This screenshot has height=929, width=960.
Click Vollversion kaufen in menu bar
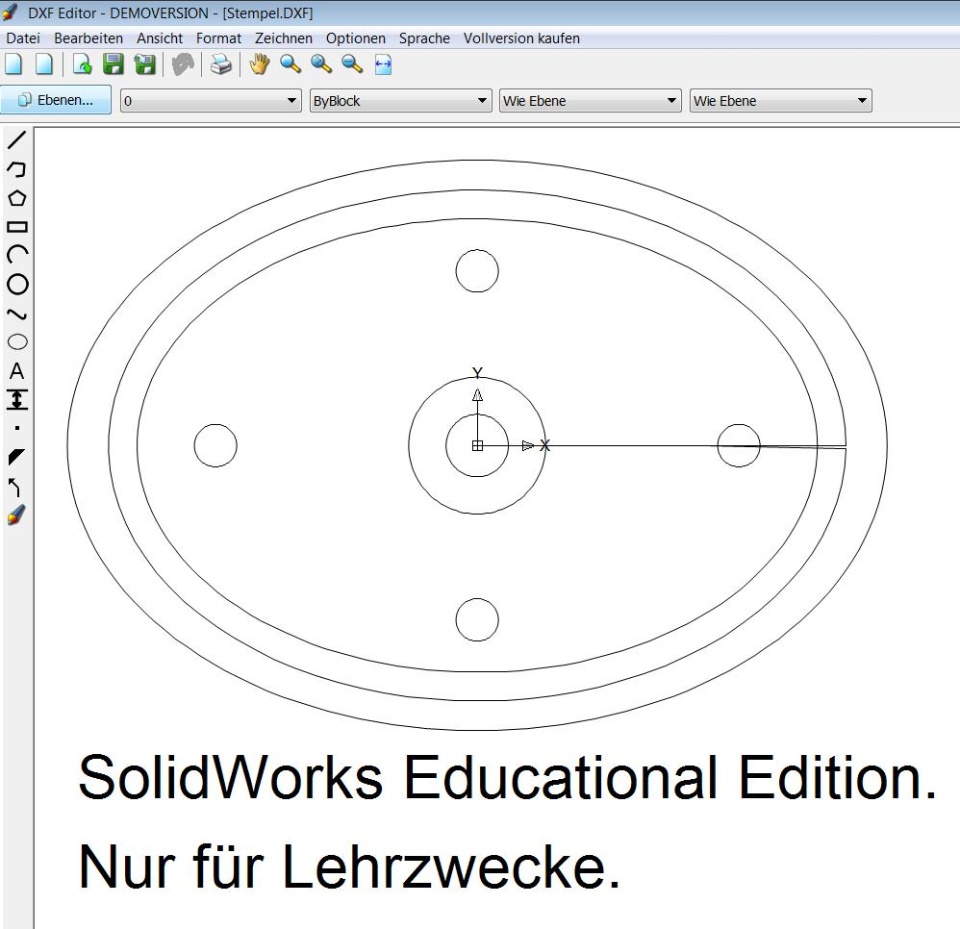[522, 38]
